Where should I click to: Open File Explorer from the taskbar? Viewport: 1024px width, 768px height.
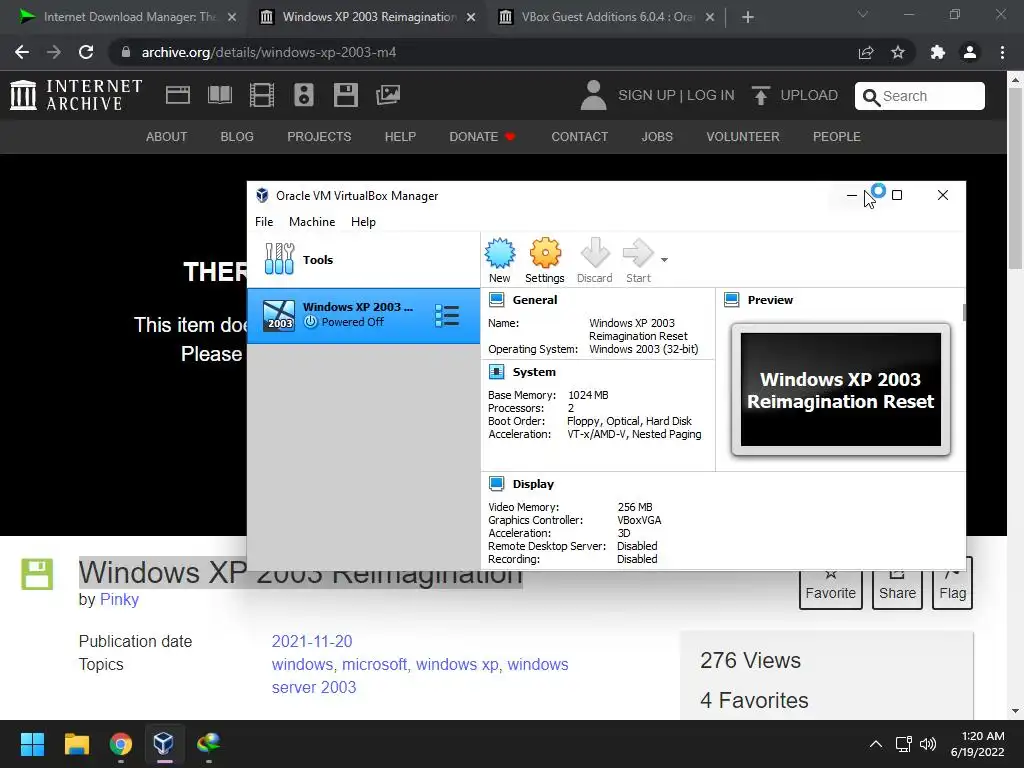[76, 744]
